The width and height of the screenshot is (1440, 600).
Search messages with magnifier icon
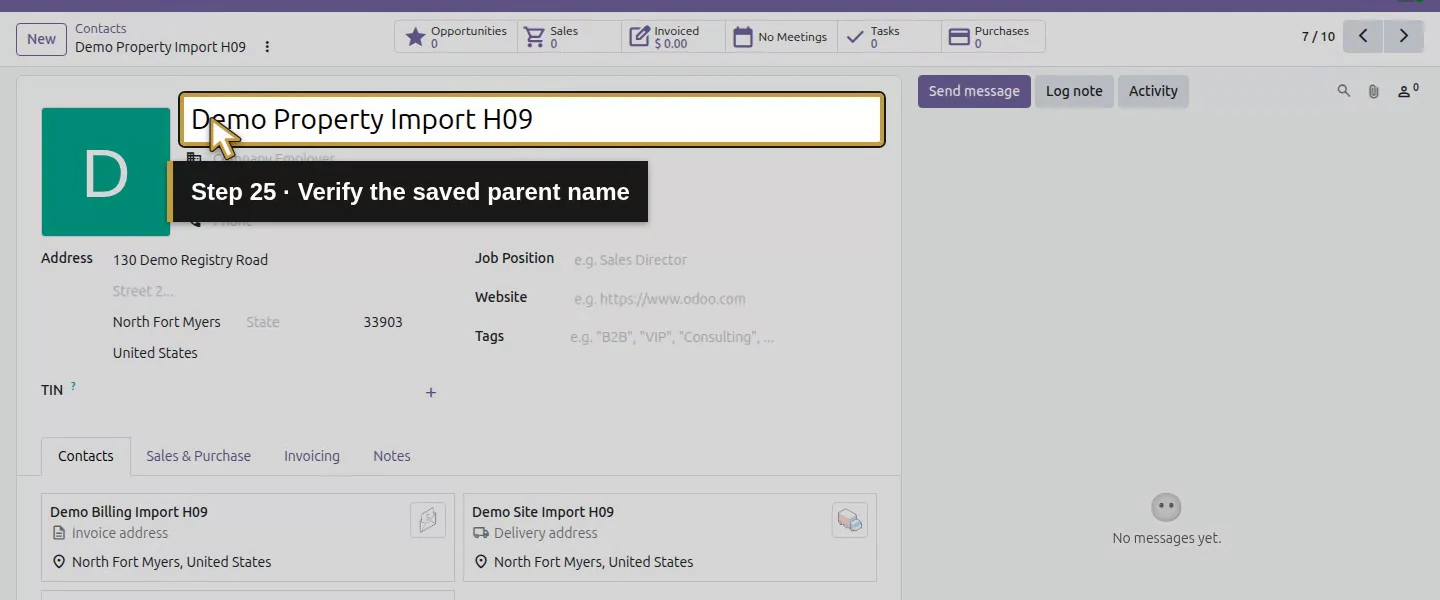point(1344,91)
